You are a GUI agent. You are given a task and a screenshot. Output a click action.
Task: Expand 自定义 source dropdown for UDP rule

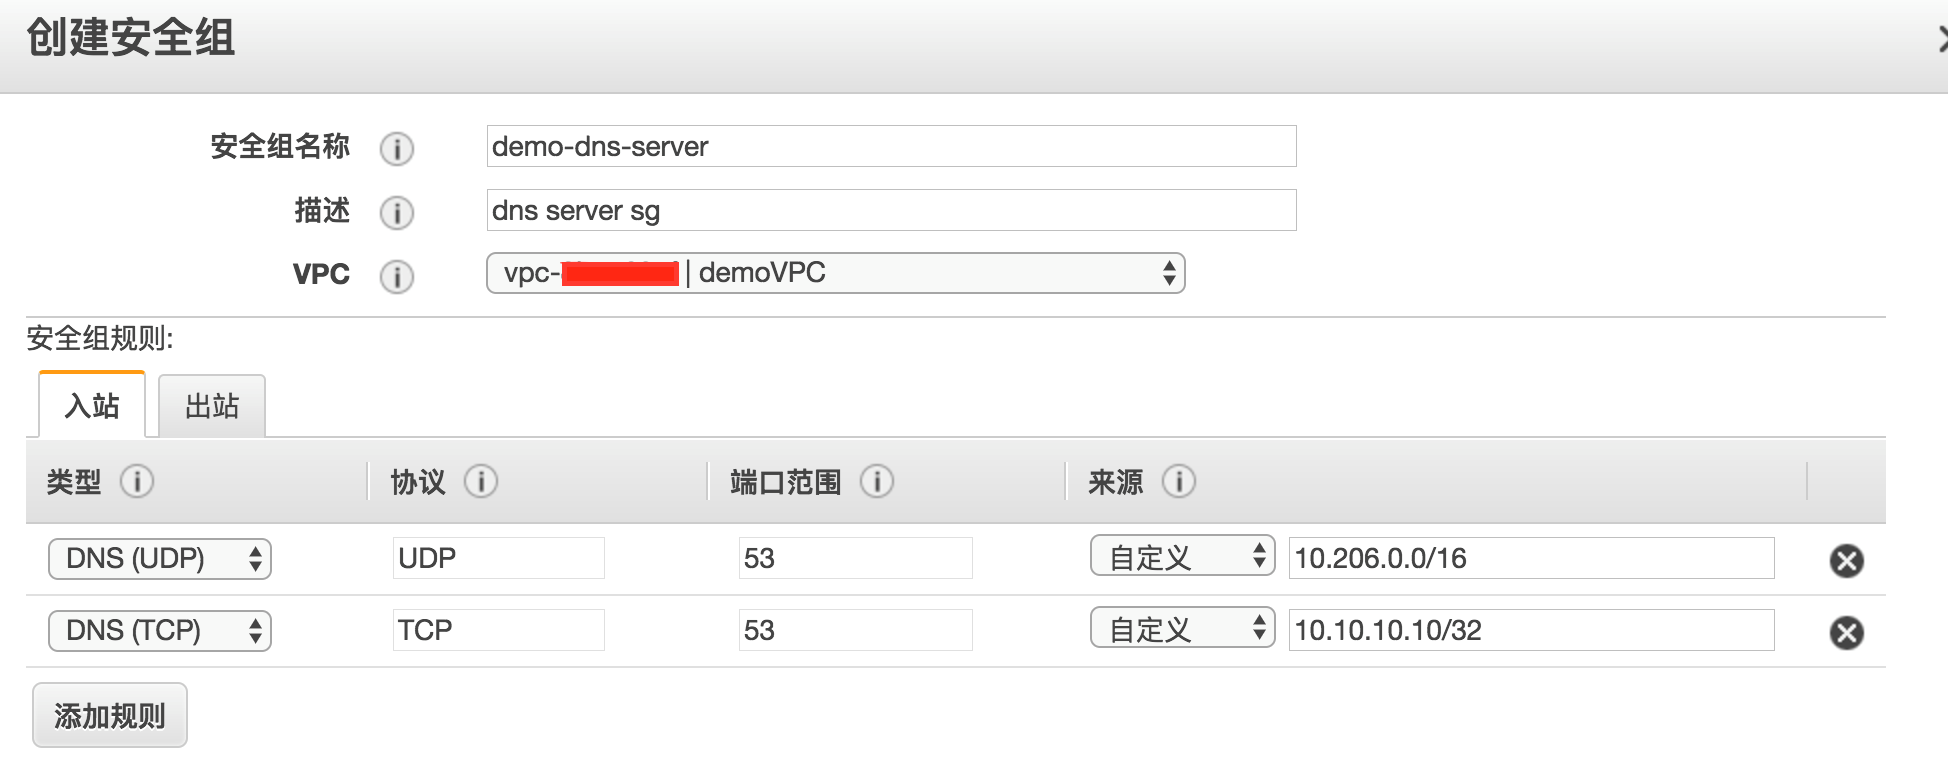point(1182,557)
